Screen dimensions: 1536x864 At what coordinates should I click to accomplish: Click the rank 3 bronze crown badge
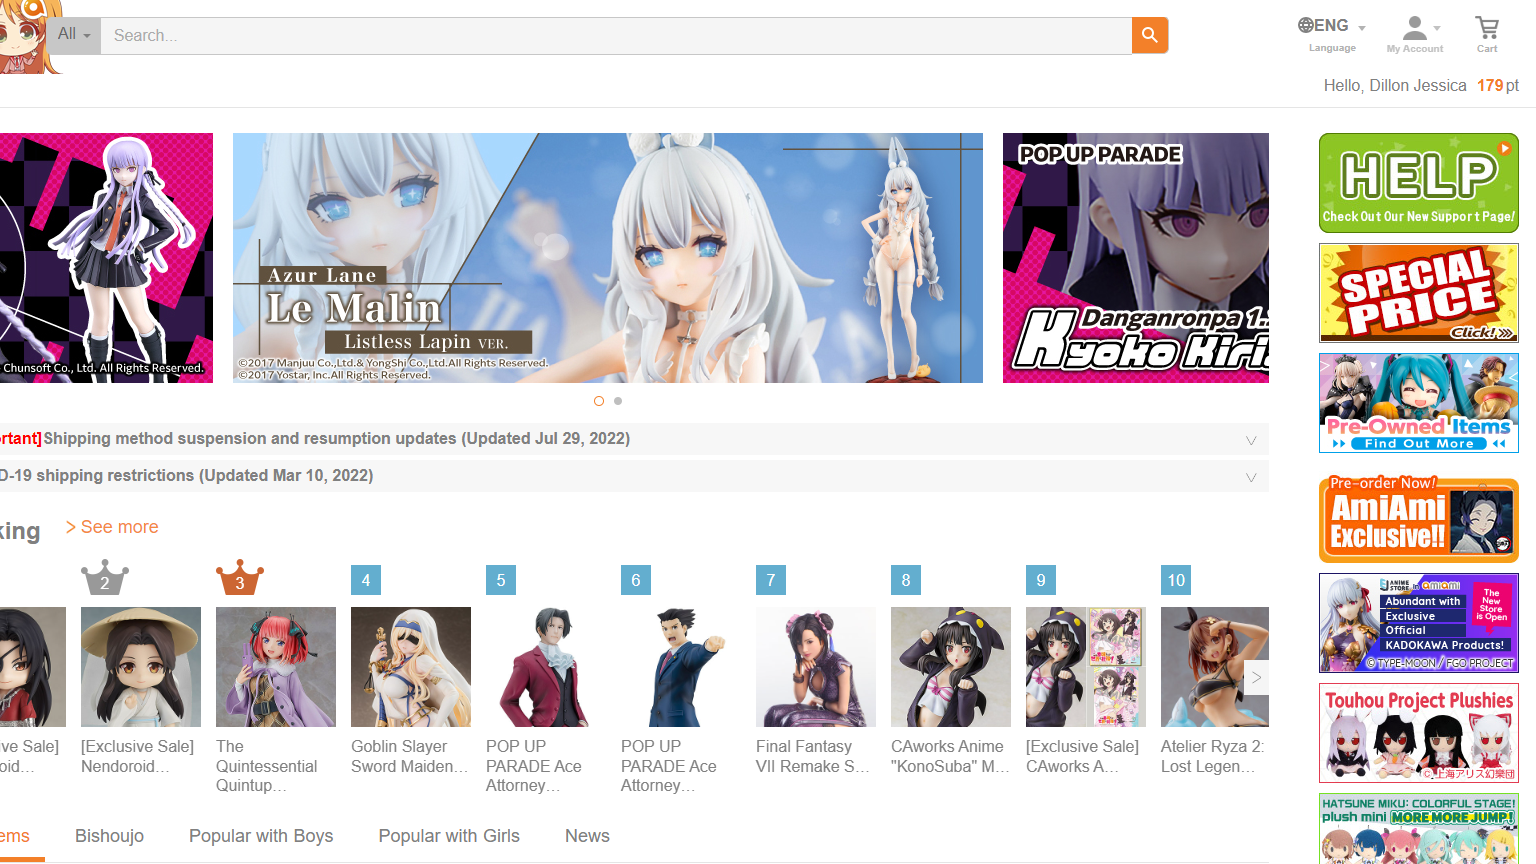click(240, 579)
